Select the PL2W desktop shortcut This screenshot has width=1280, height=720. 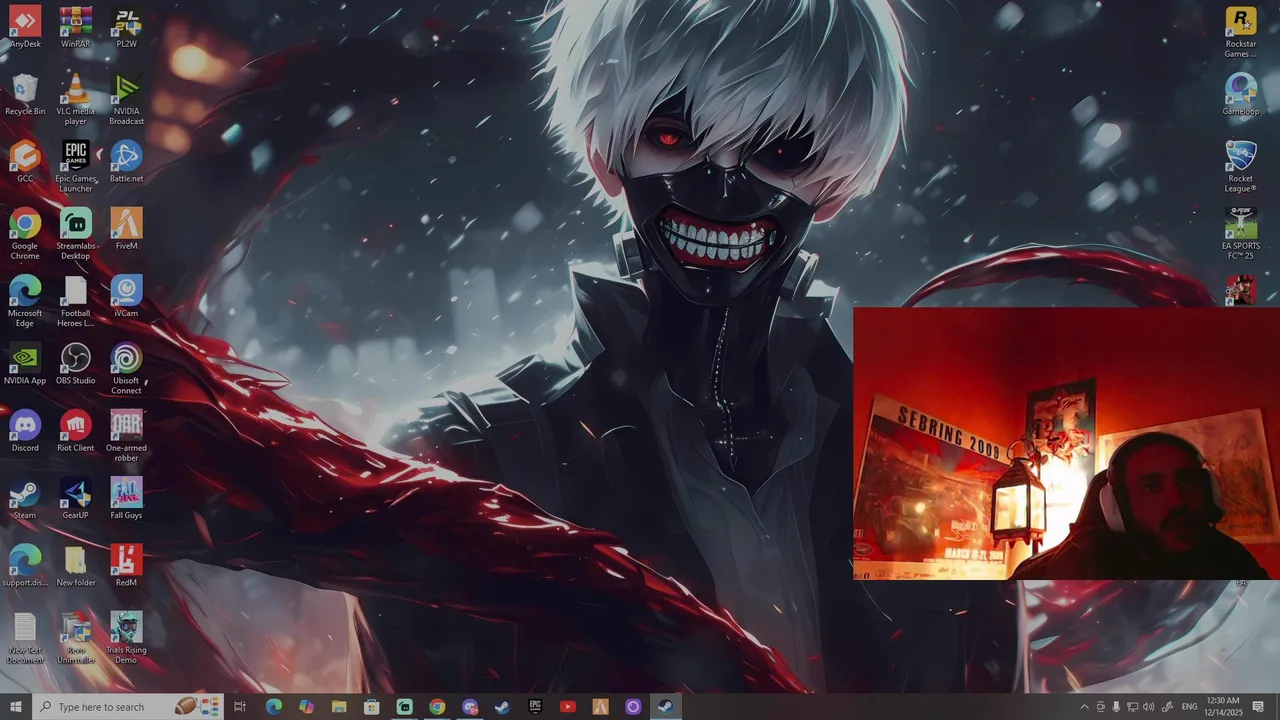[126, 27]
